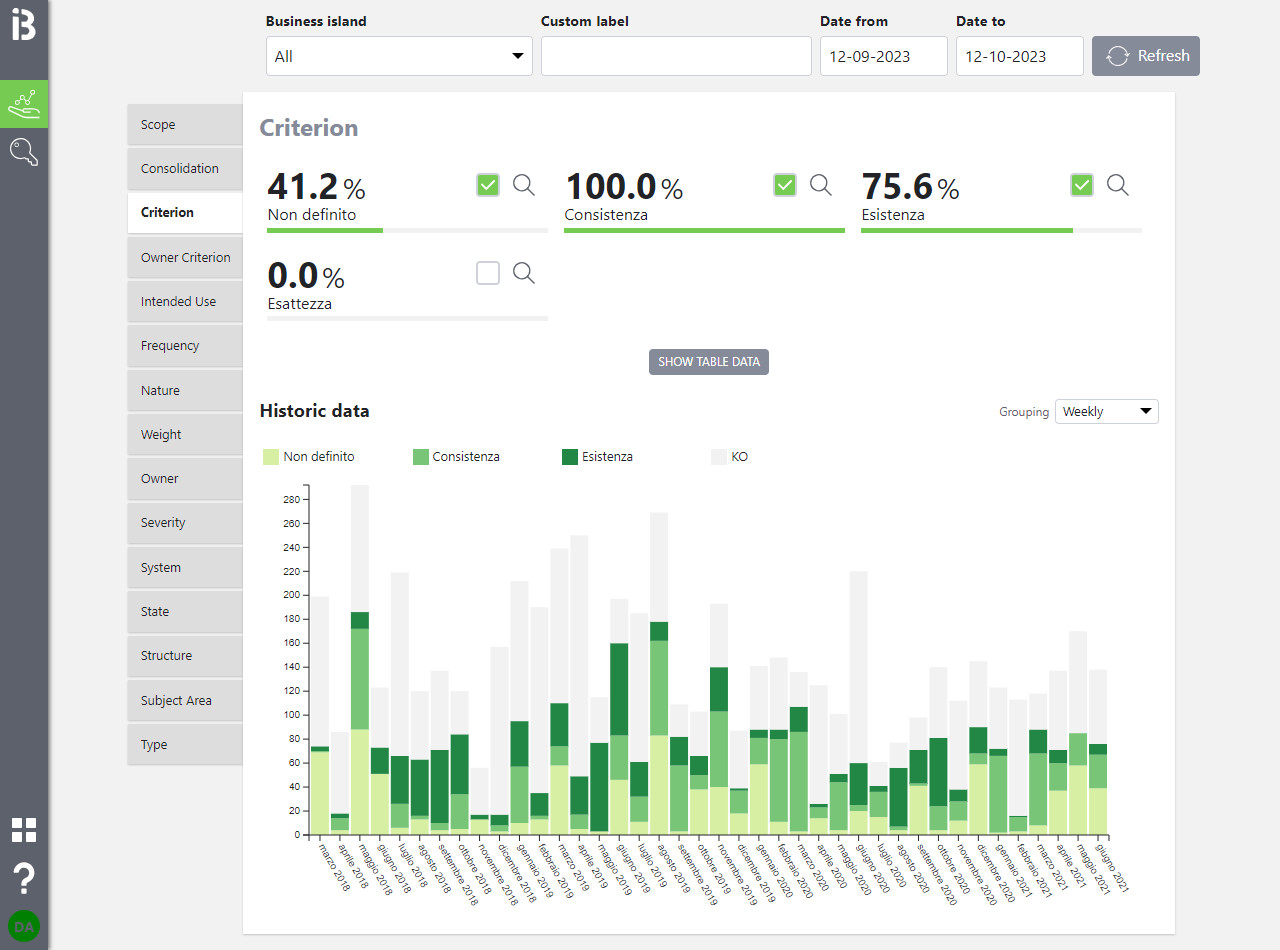The height and width of the screenshot is (950, 1280).
Task: Switch to the Owner Criterion tab
Action: 185,257
